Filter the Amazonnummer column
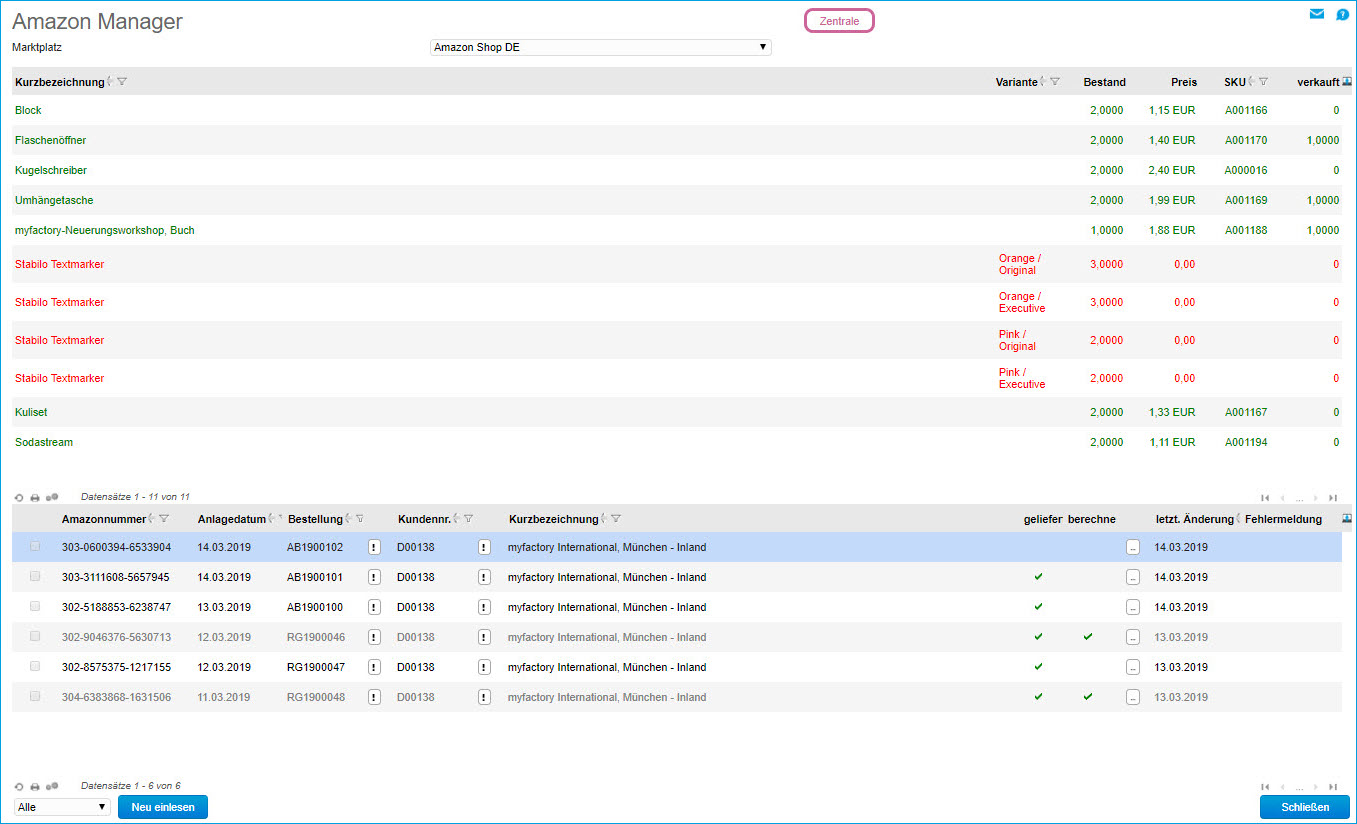1357x824 pixels. [164, 519]
